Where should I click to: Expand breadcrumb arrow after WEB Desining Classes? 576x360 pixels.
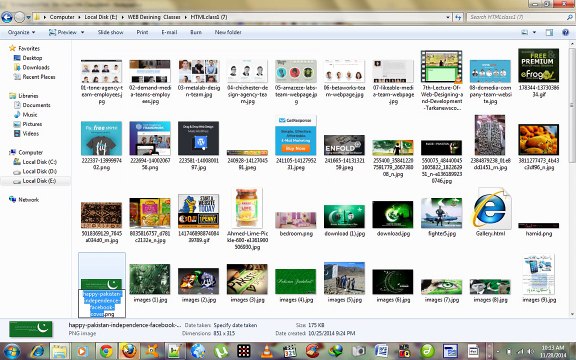184,17
